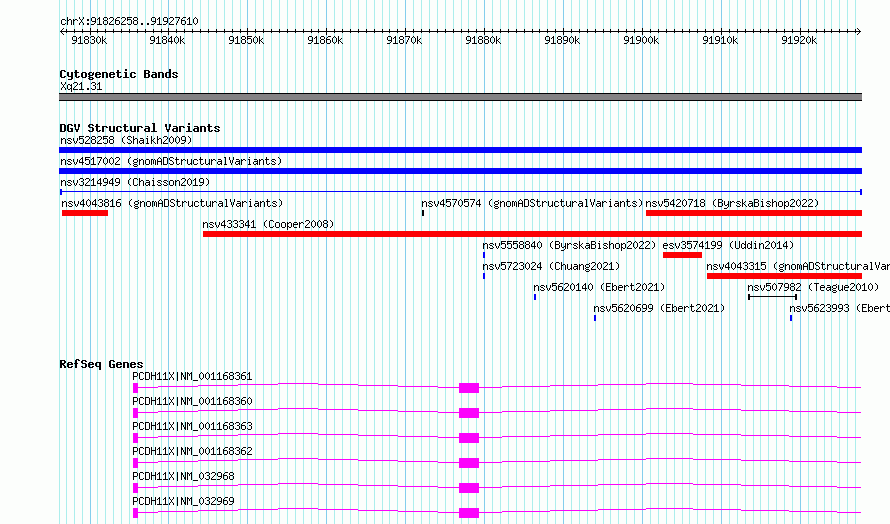Open the nsv5620140 (Ebert2021) label
Screen dimensions: 890x524
(599, 287)
